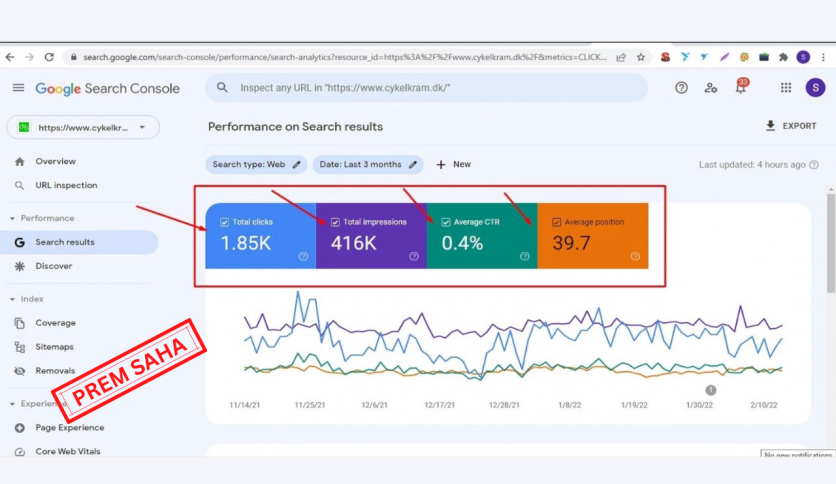Toggle the Average CTR checkbox
The width and height of the screenshot is (836, 484).
pos(446,222)
